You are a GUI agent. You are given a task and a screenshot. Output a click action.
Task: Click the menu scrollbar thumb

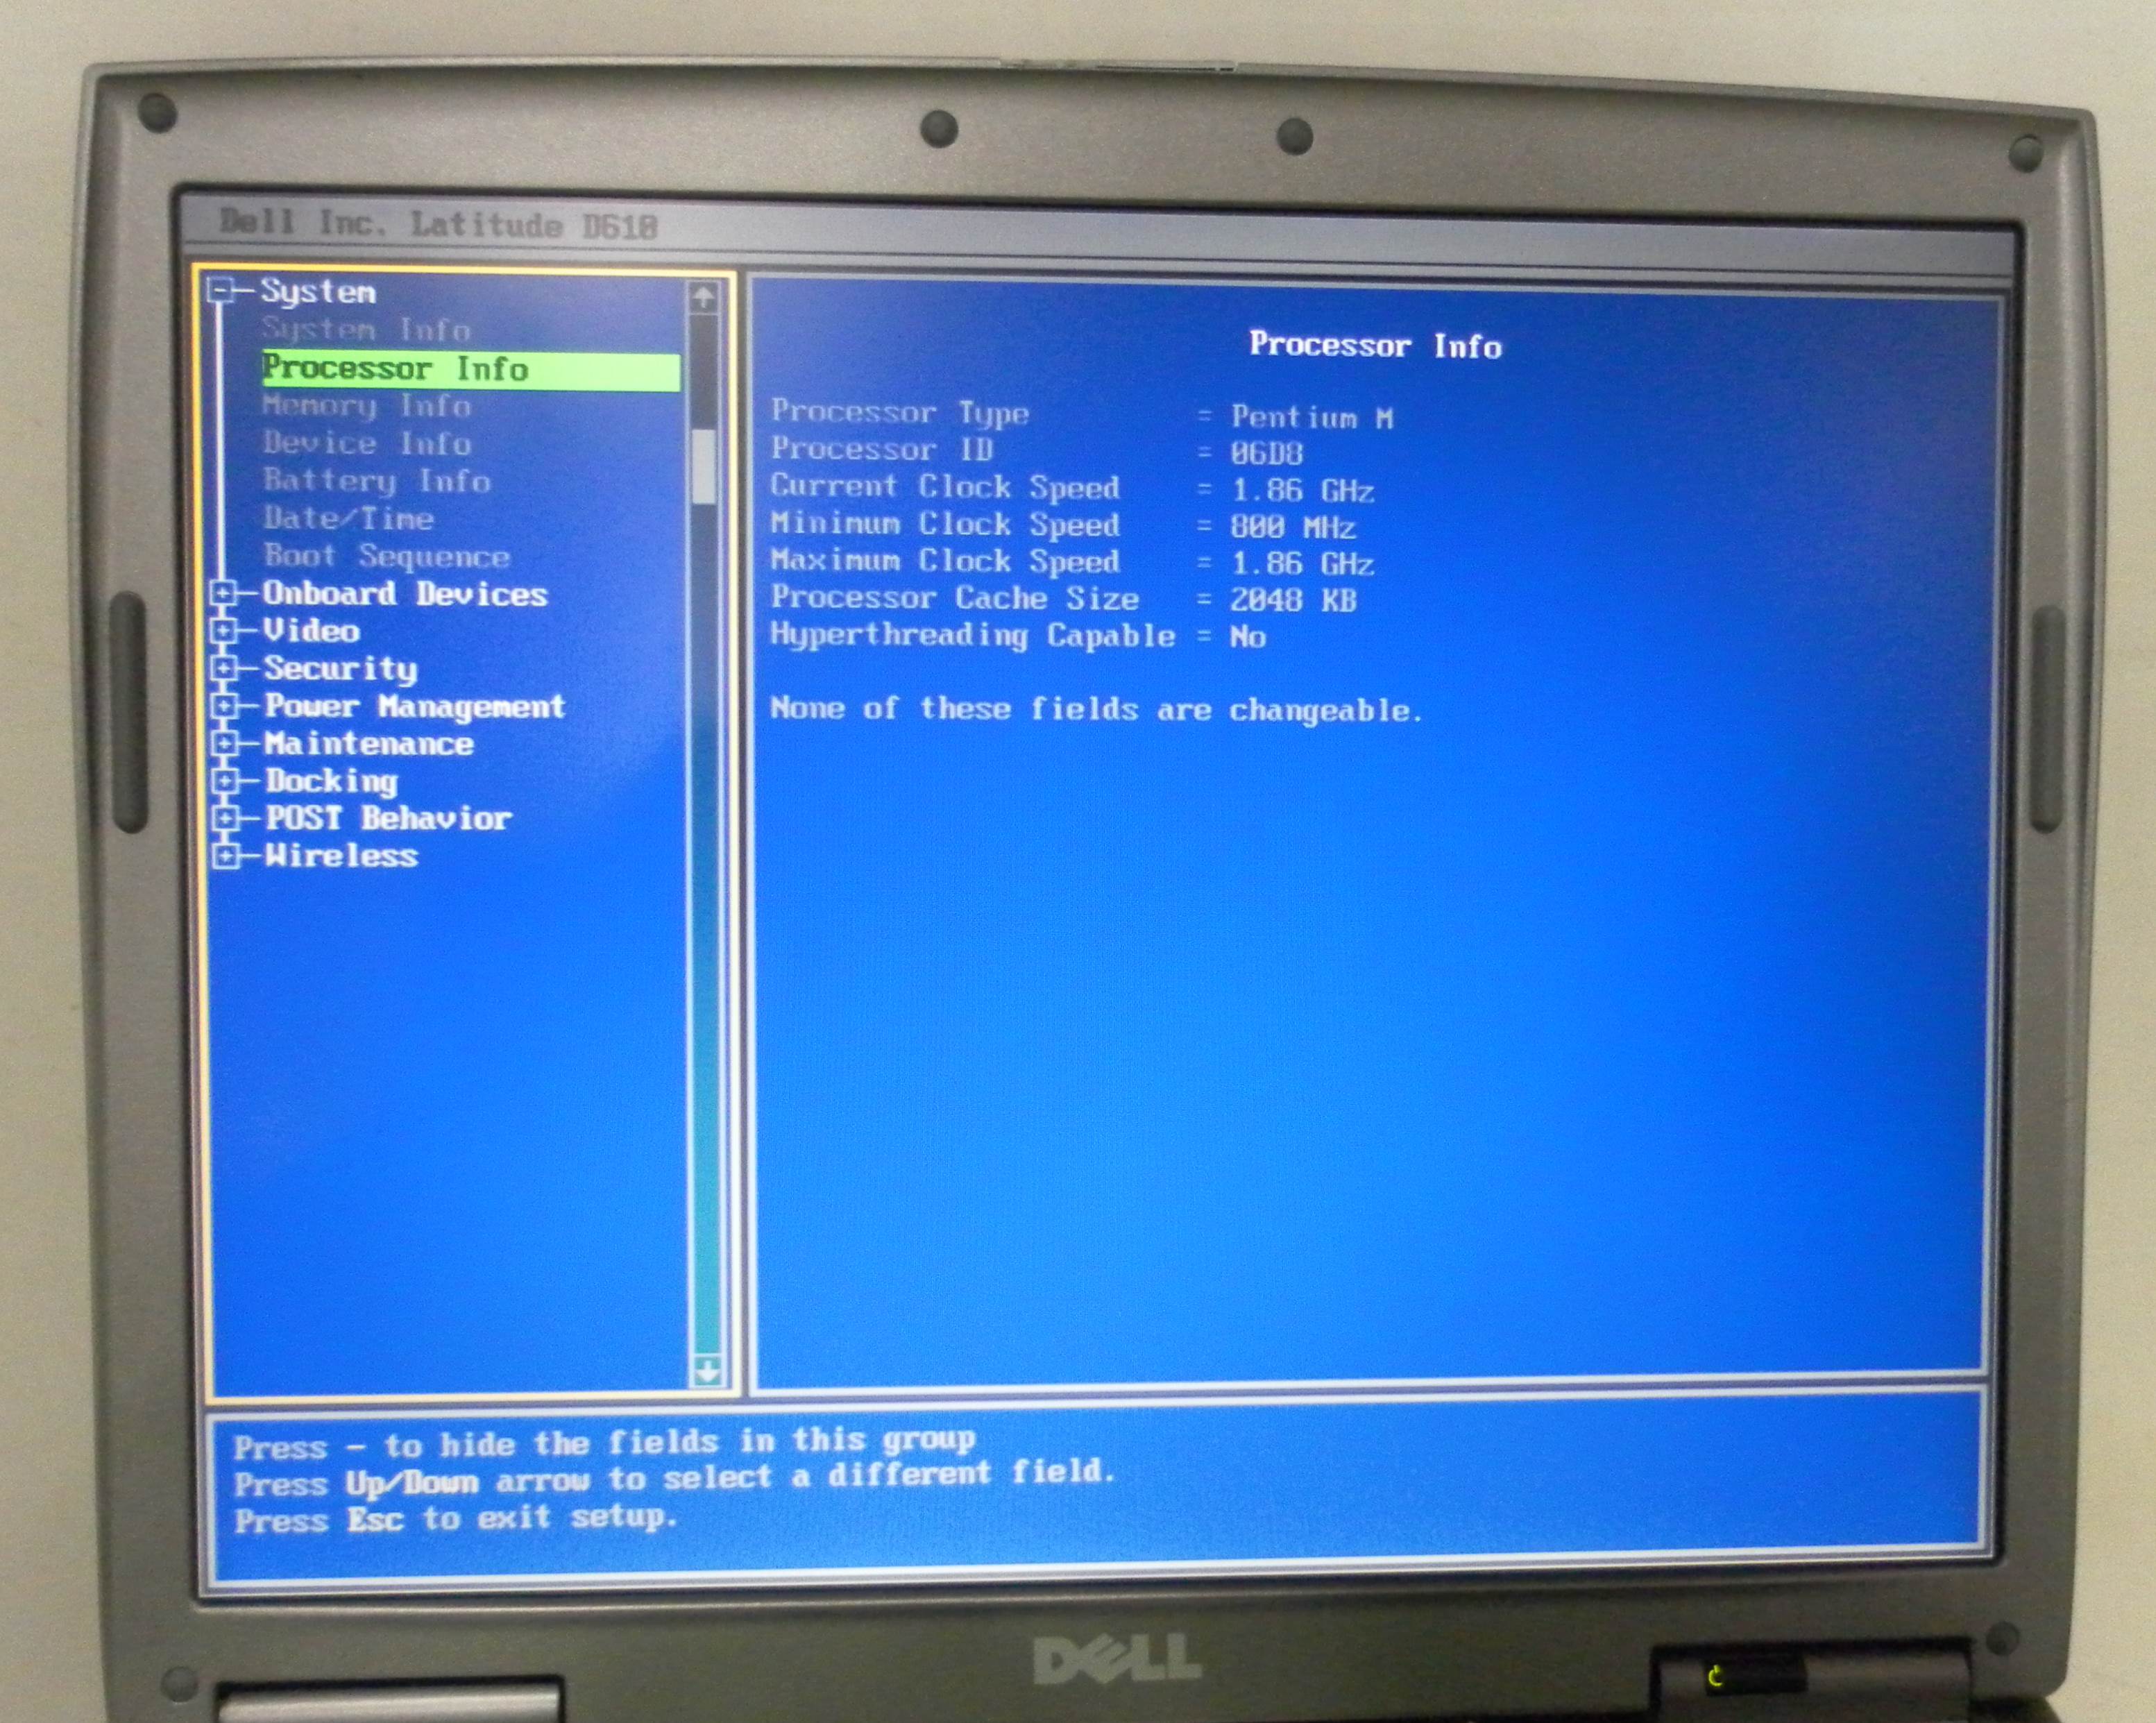704,467
